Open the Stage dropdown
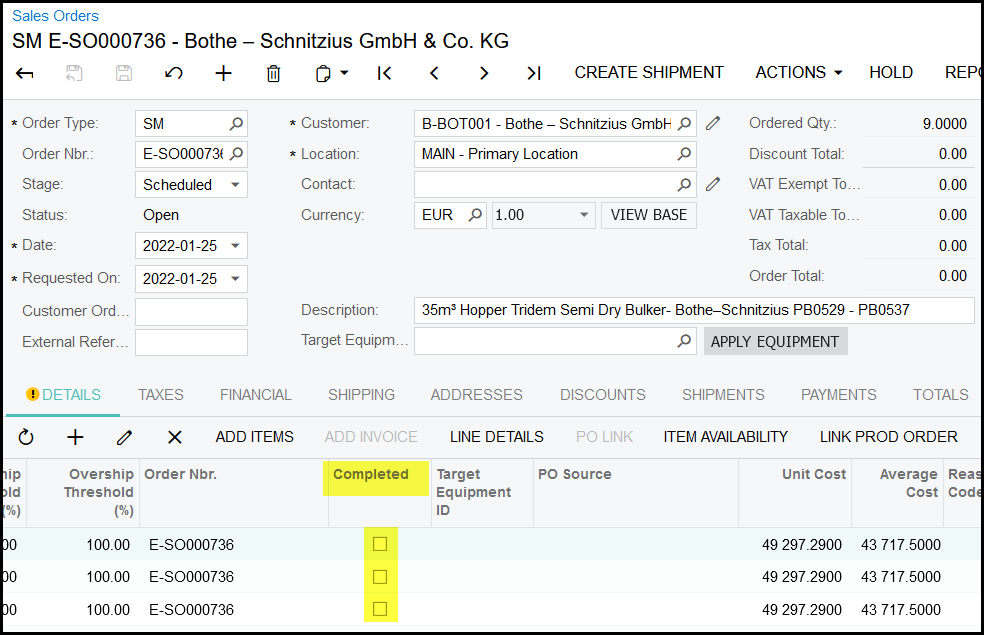 (x=235, y=185)
